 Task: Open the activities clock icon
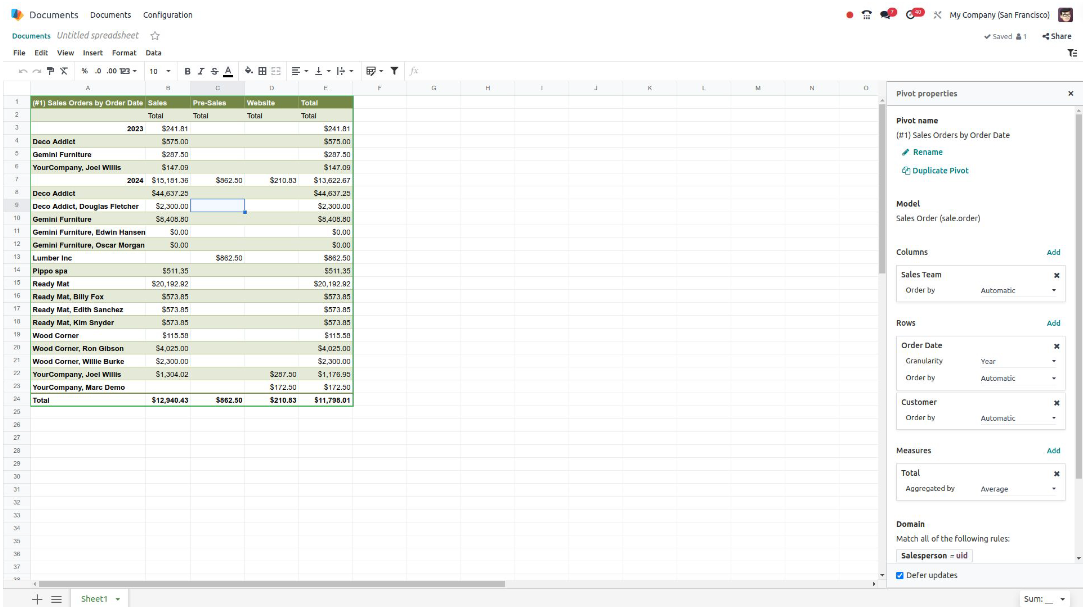point(913,14)
